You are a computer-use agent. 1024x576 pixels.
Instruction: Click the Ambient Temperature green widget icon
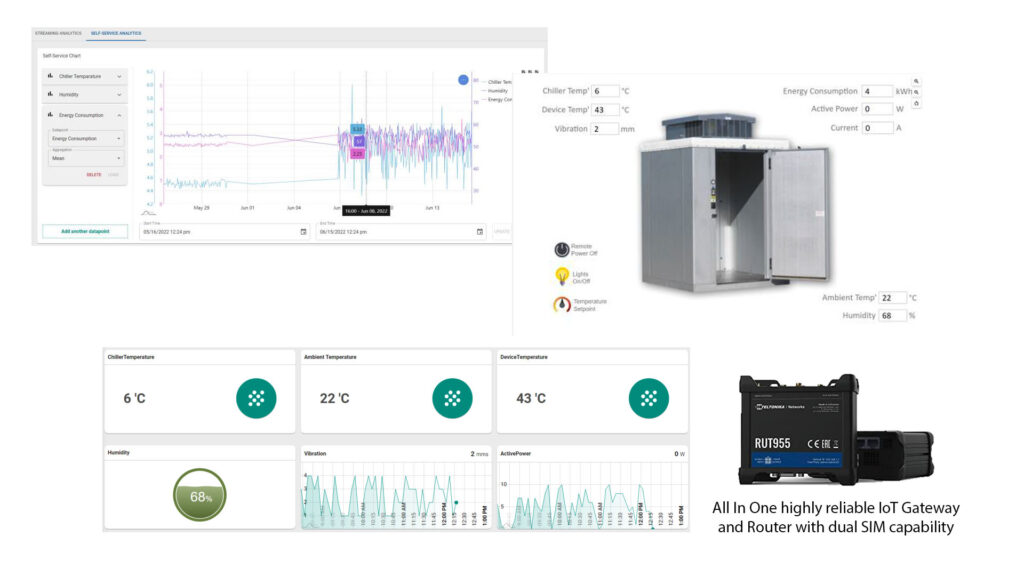(x=452, y=398)
